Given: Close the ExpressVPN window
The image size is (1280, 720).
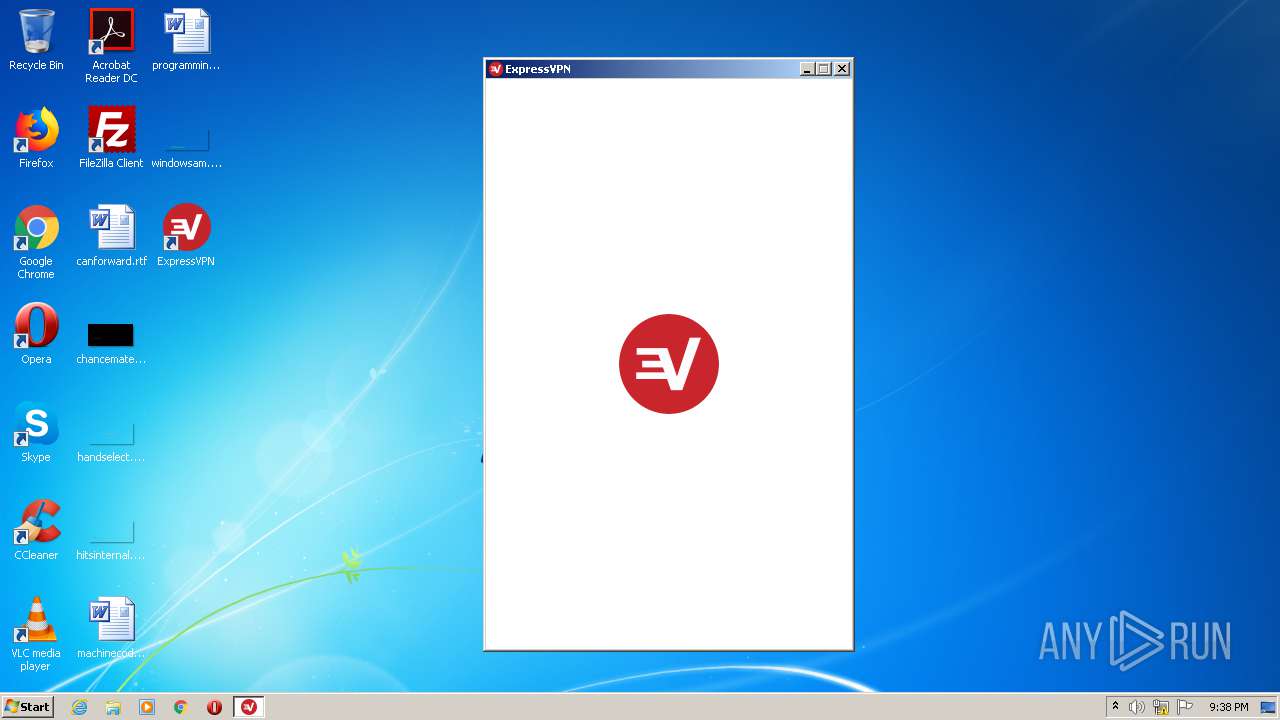Looking at the screenshot, I should point(842,69).
